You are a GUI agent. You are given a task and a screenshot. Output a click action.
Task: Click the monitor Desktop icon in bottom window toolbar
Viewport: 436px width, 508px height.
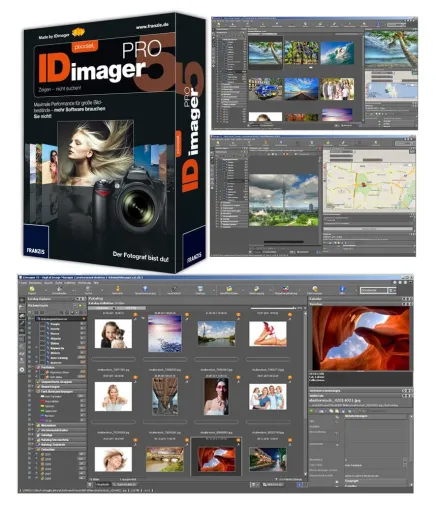tap(200, 289)
